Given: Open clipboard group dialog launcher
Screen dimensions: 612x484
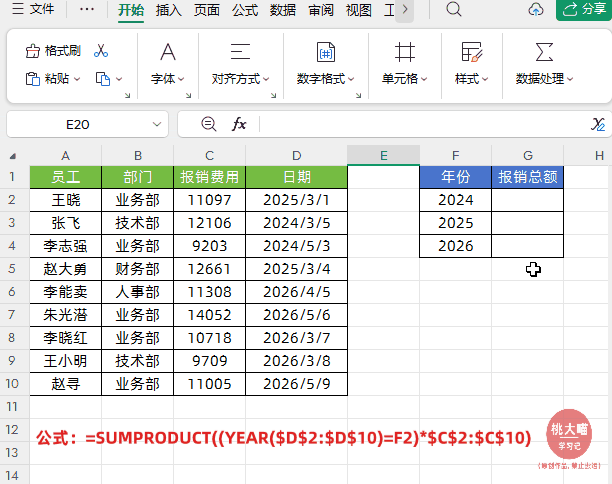Looking at the screenshot, I should (127, 95).
